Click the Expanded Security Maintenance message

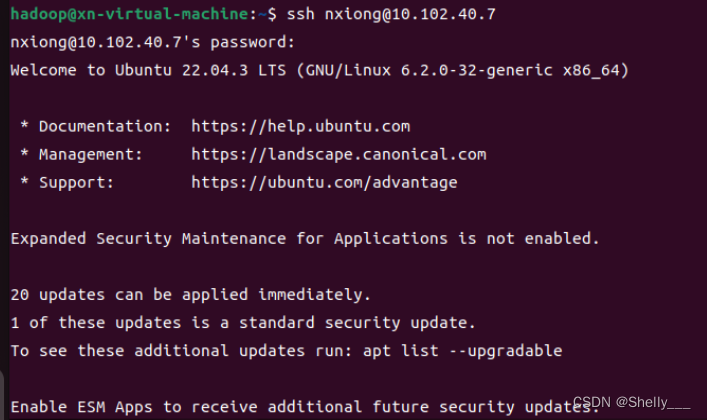click(x=305, y=239)
